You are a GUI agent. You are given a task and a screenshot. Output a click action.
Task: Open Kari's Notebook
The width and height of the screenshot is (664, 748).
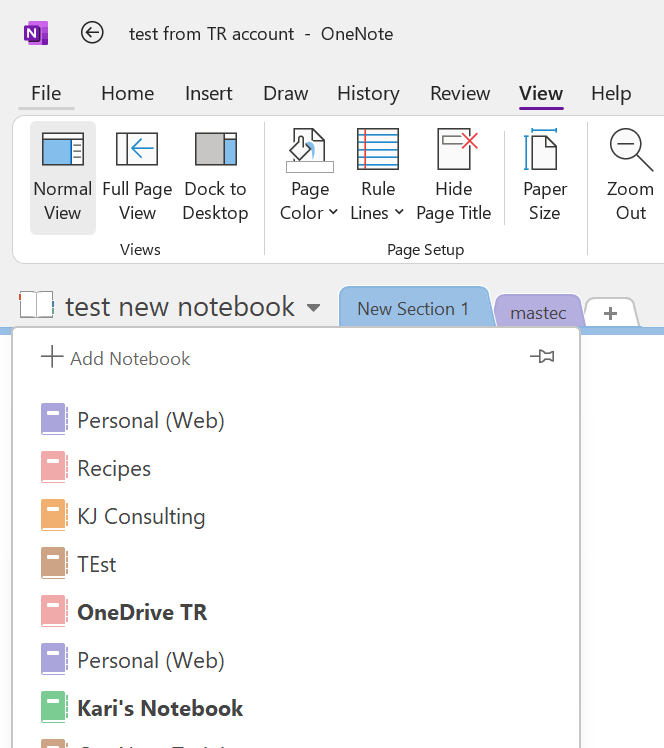coord(296,708)
